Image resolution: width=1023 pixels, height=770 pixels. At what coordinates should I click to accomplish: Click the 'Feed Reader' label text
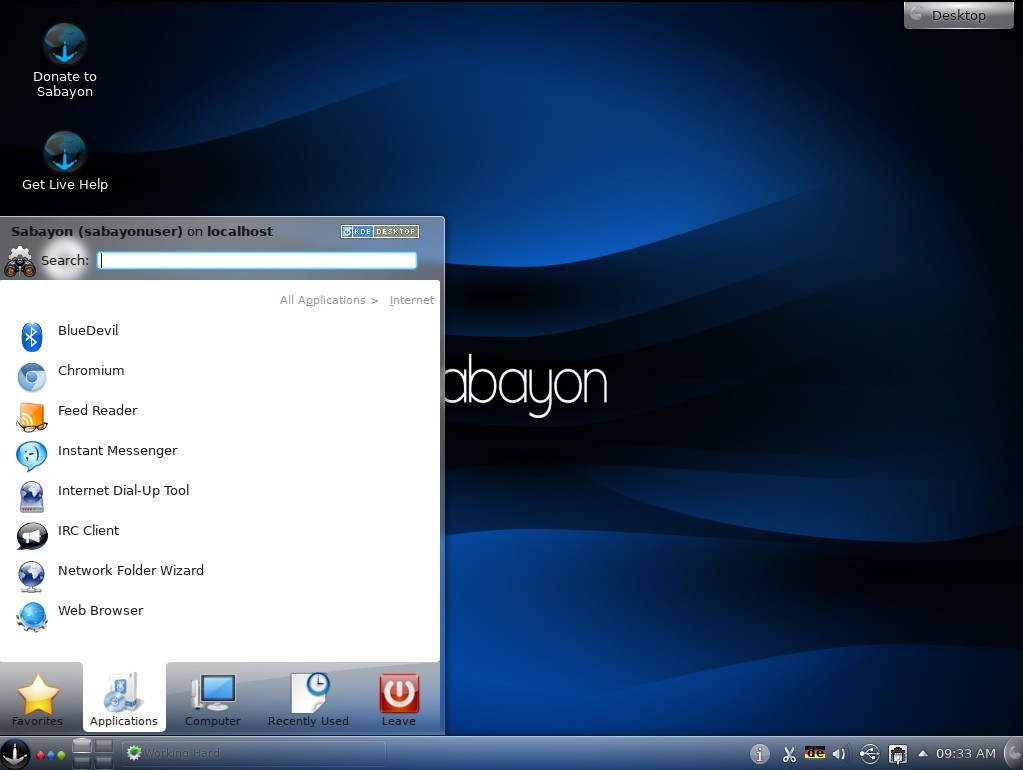(98, 410)
